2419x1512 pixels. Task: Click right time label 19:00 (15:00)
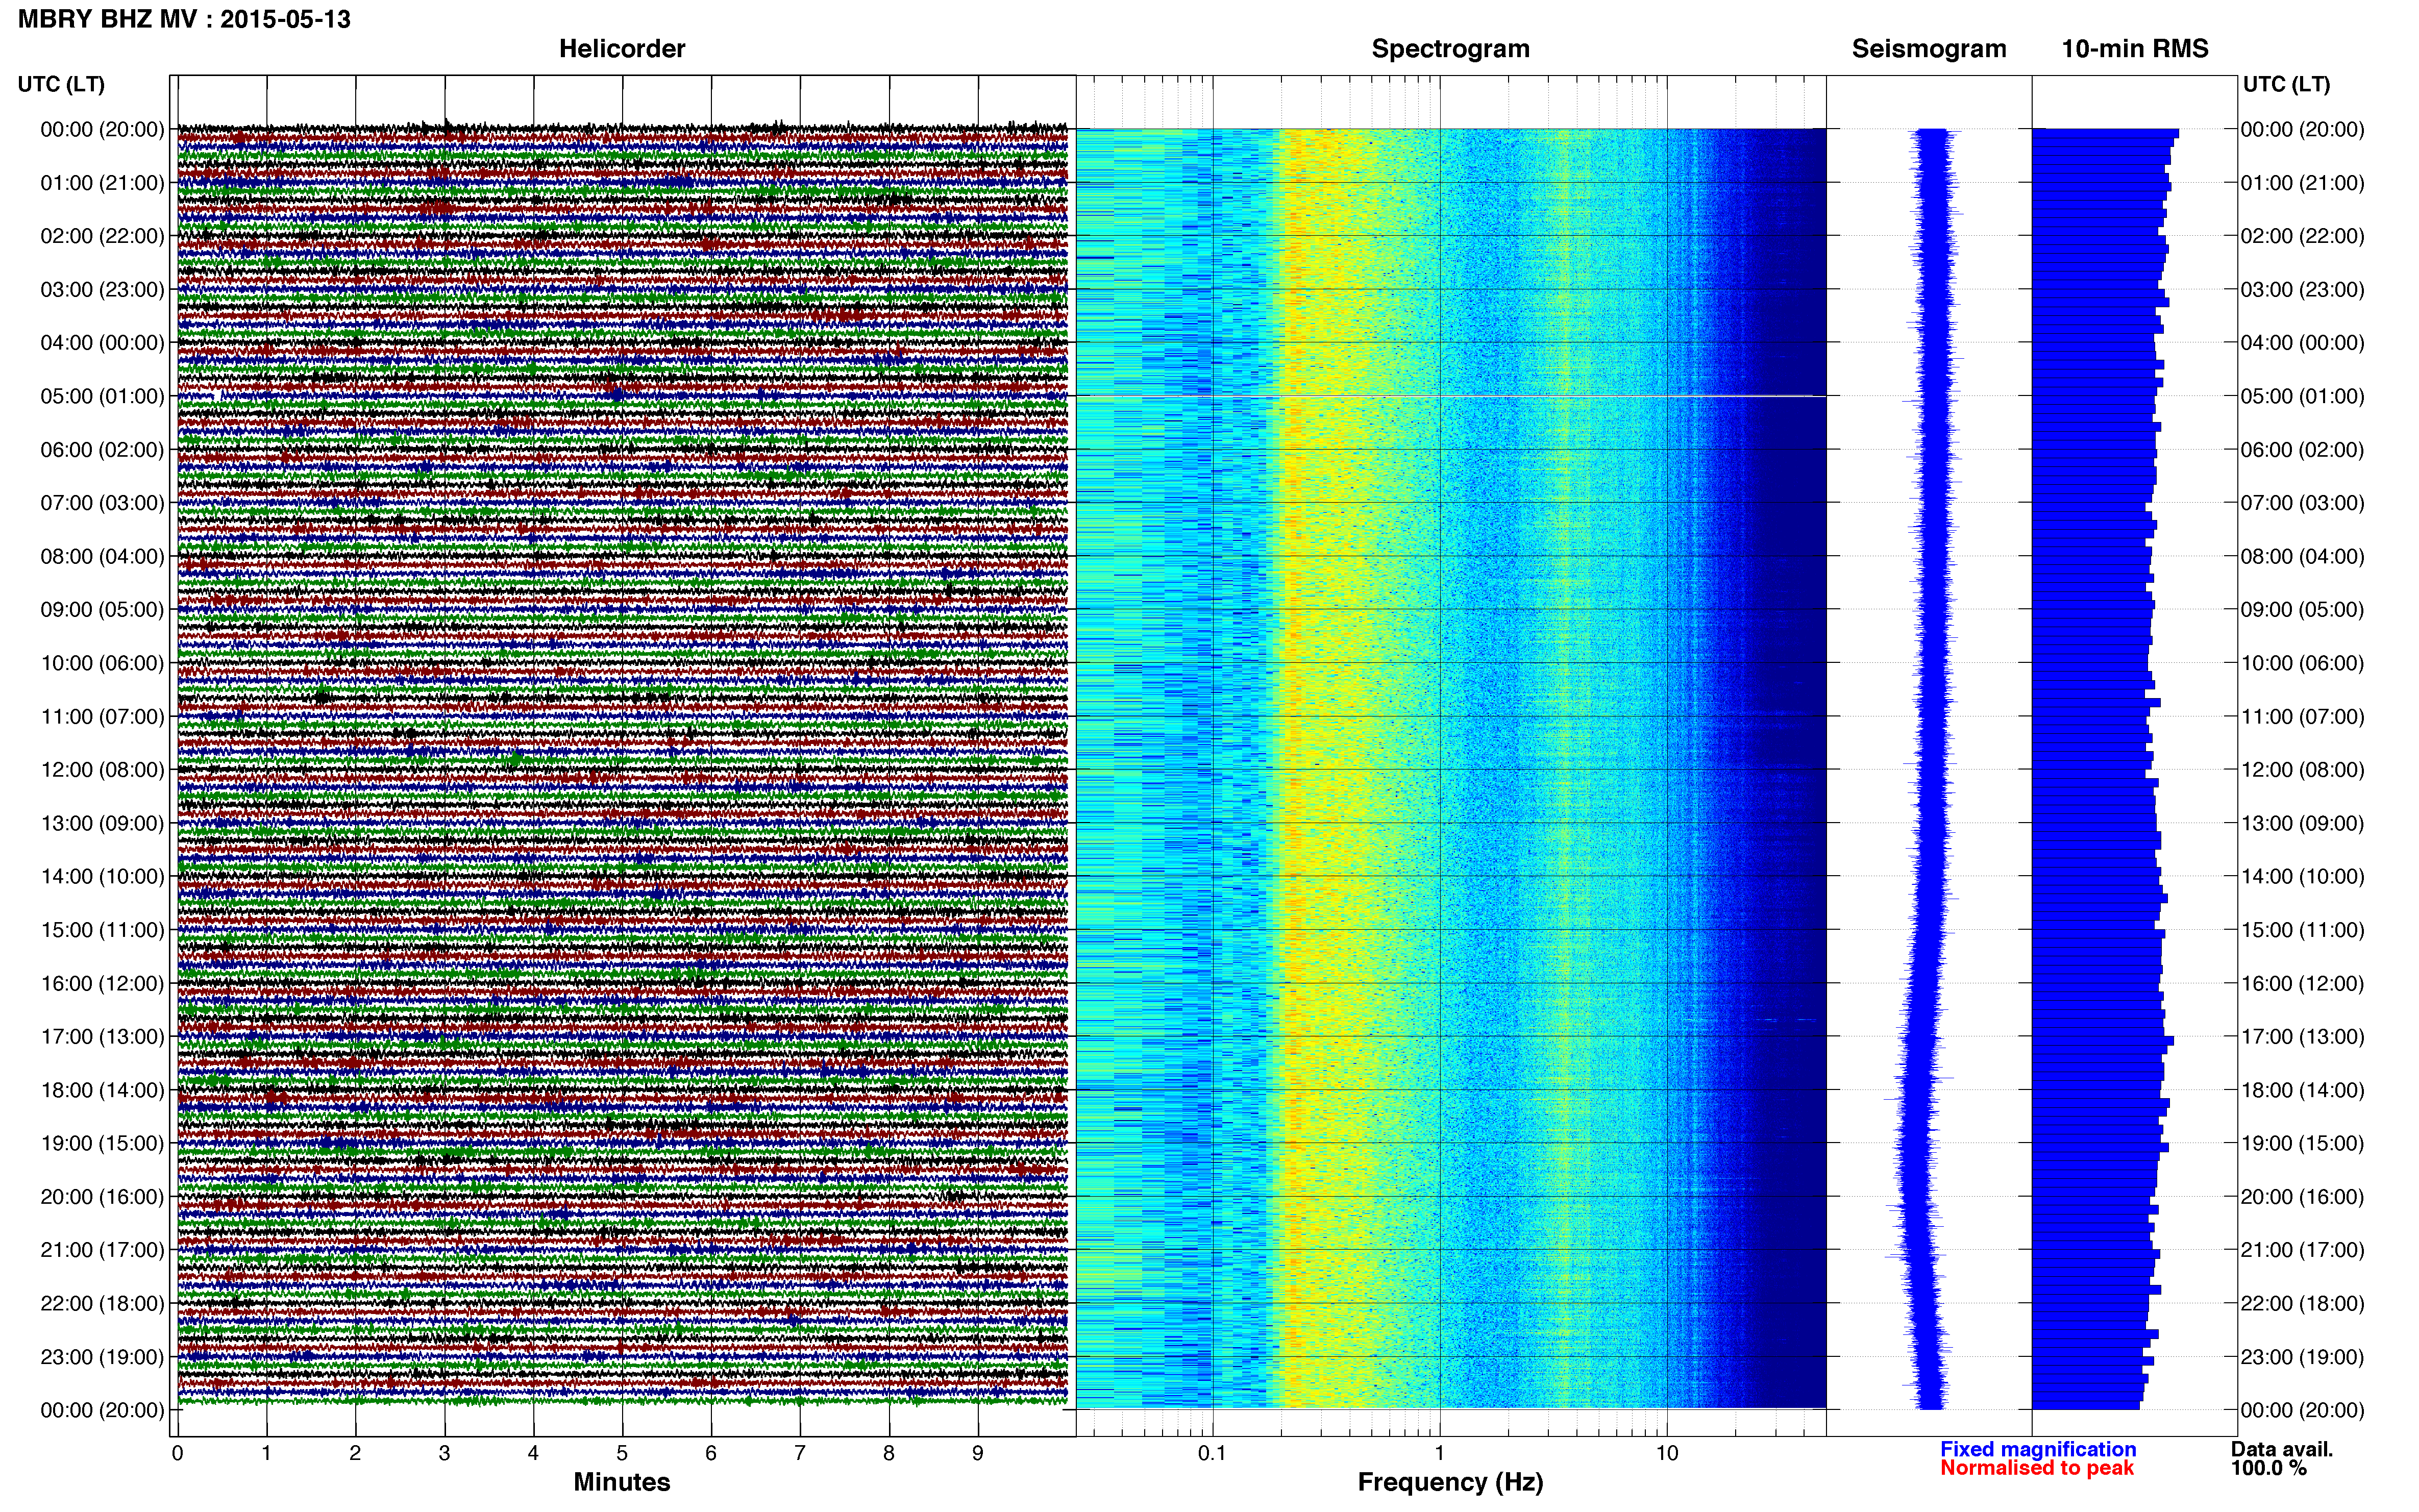[x=2303, y=1143]
